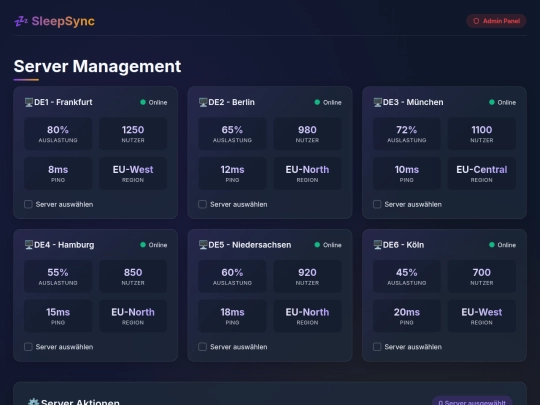This screenshot has height=405, width=540.
Task: Click the DE4 - Hamburg title
Action: point(64,245)
